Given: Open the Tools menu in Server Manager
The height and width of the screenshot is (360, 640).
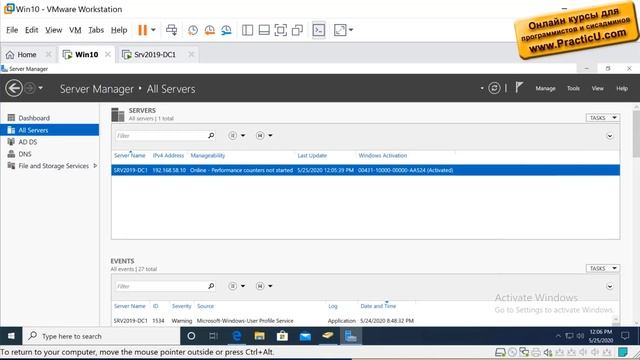Looking at the screenshot, I should point(573,88).
